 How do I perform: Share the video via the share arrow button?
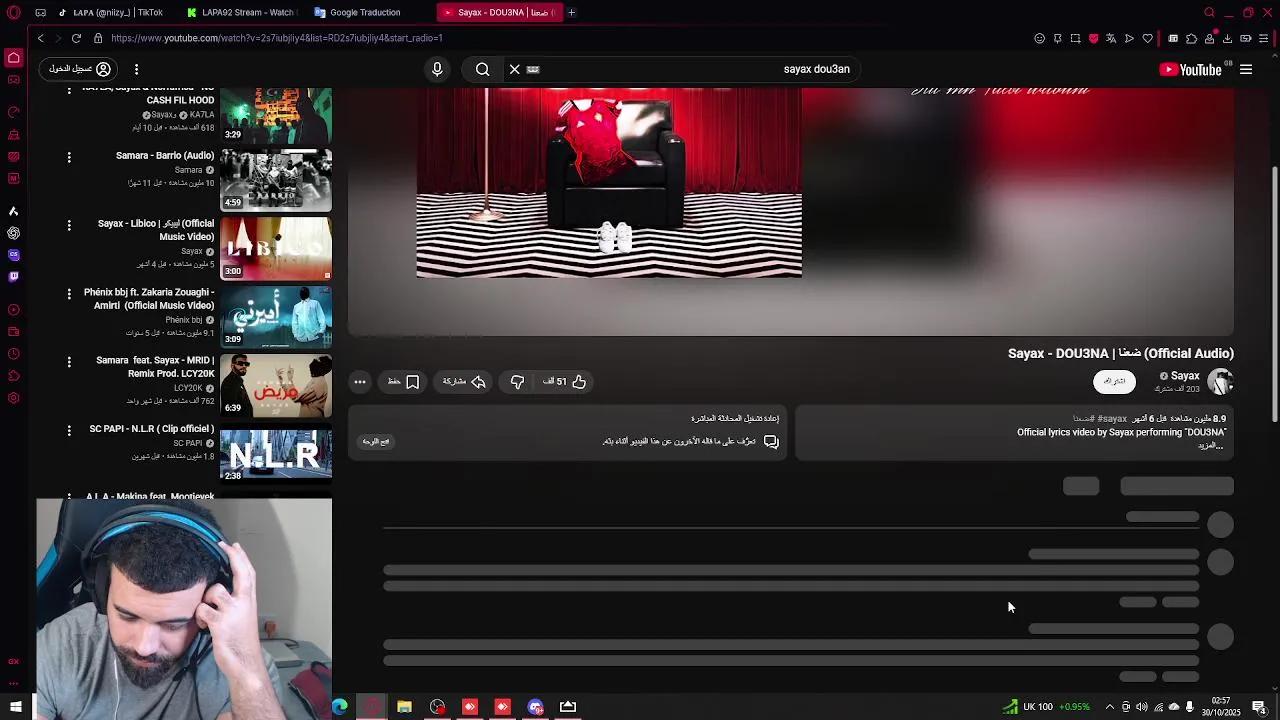coord(465,381)
